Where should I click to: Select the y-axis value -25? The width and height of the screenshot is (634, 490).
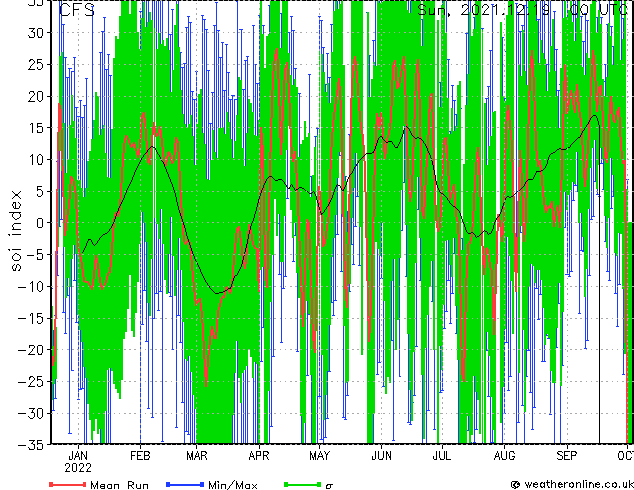click(x=31, y=381)
